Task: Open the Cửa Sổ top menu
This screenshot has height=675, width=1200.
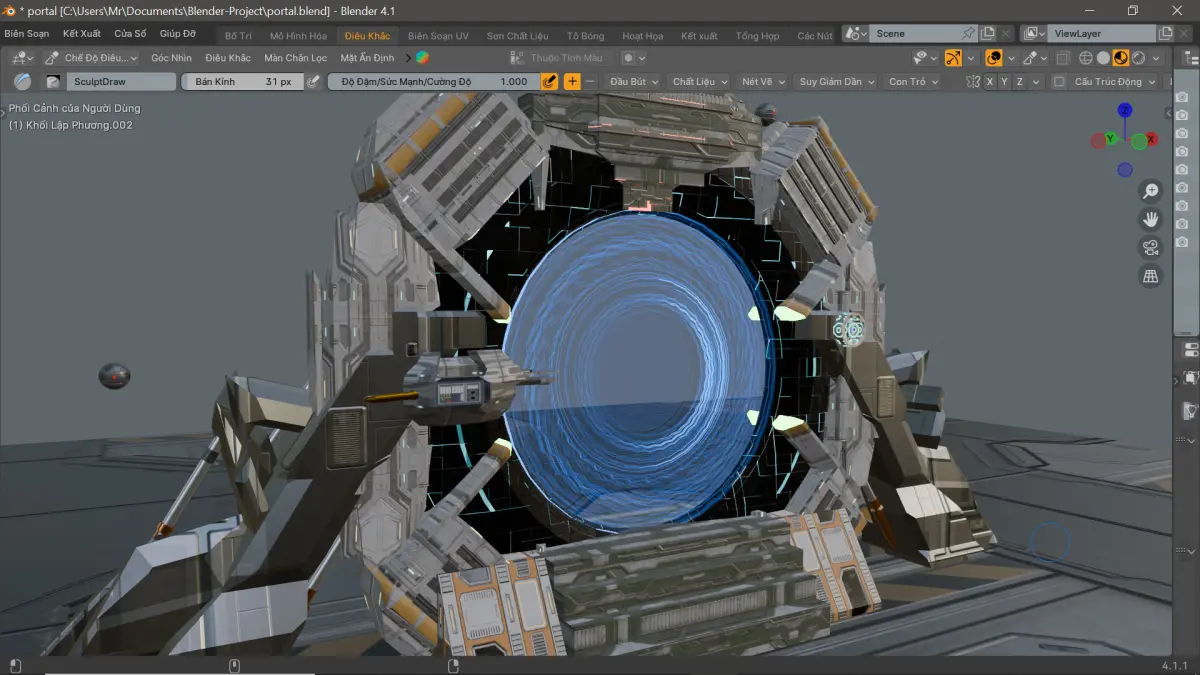Action: point(130,34)
